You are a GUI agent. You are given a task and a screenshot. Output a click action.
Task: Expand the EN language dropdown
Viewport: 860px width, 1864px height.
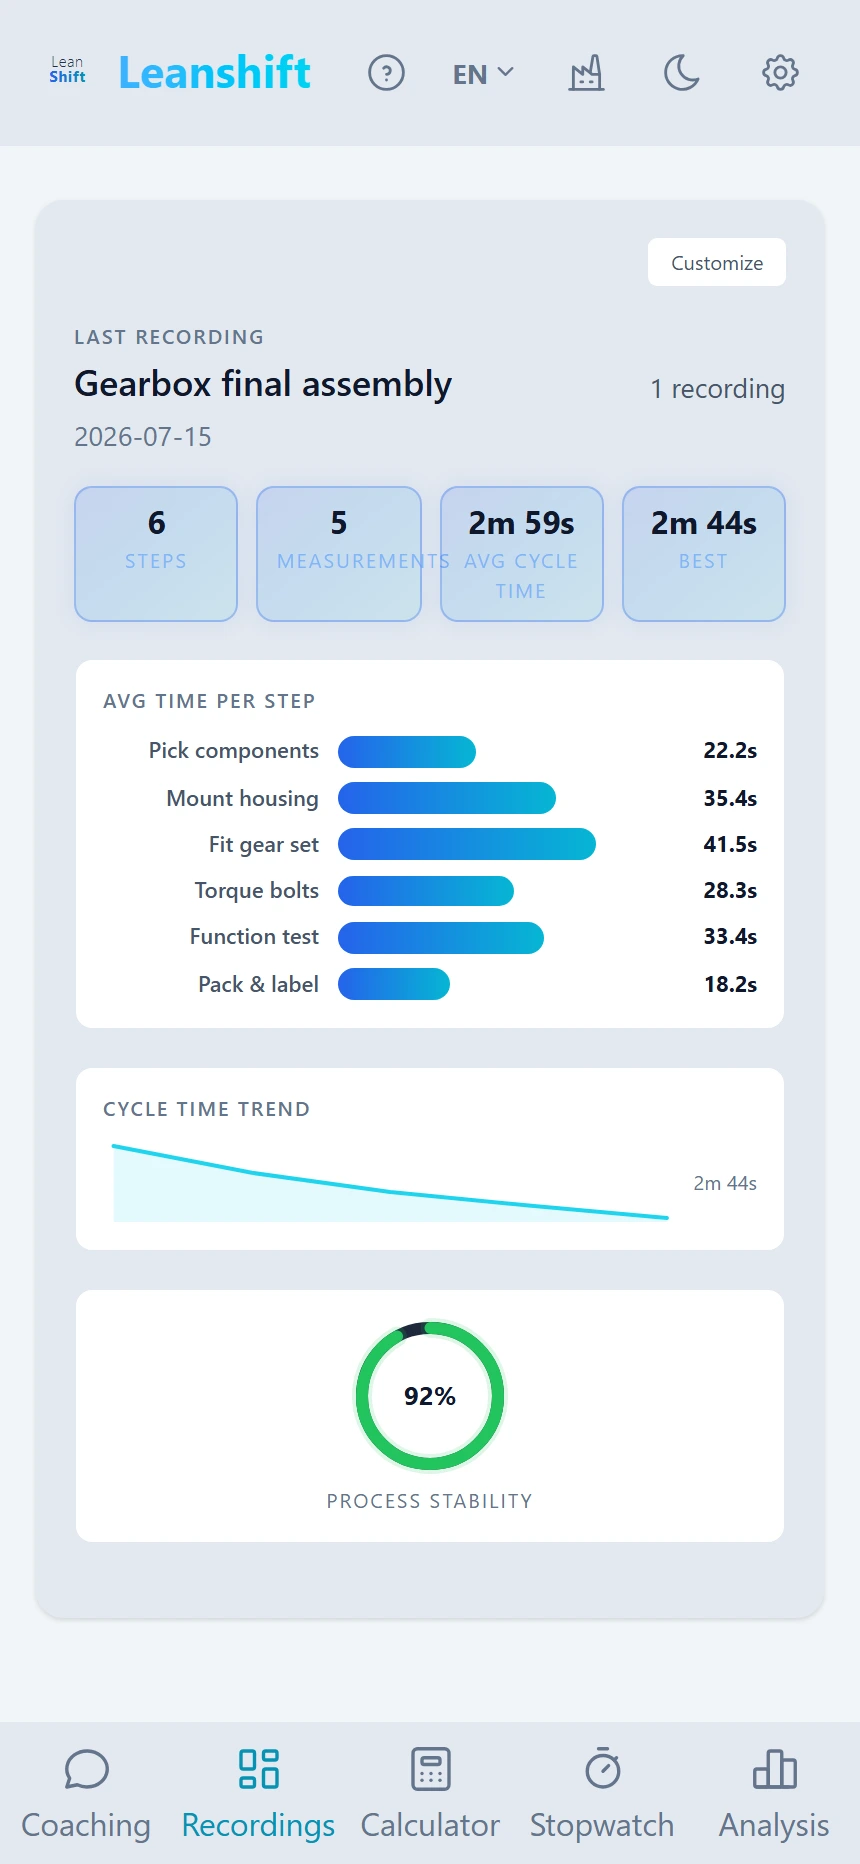click(x=483, y=74)
